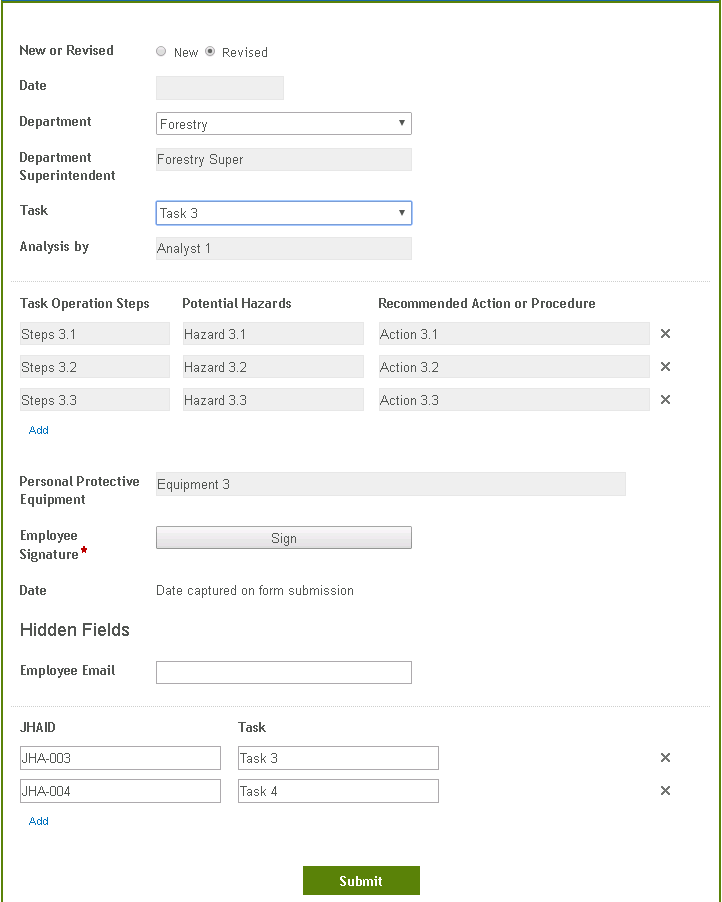This screenshot has height=902, width=722.
Task: Remove the Action 3.3 row
Action: click(665, 399)
